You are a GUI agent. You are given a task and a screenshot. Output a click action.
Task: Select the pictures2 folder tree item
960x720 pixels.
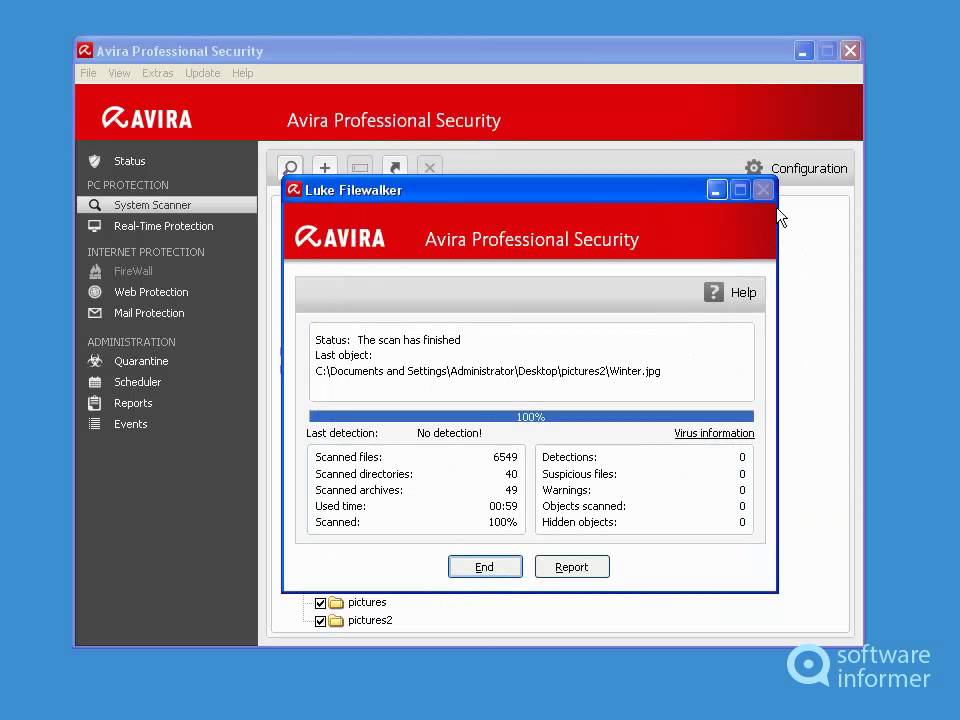tap(370, 620)
